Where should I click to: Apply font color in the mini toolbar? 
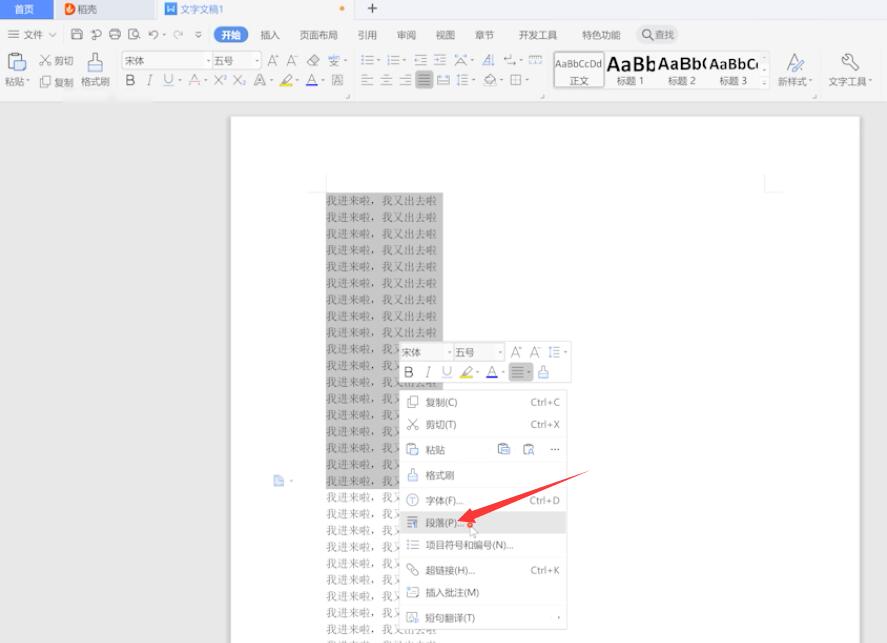click(x=492, y=372)
